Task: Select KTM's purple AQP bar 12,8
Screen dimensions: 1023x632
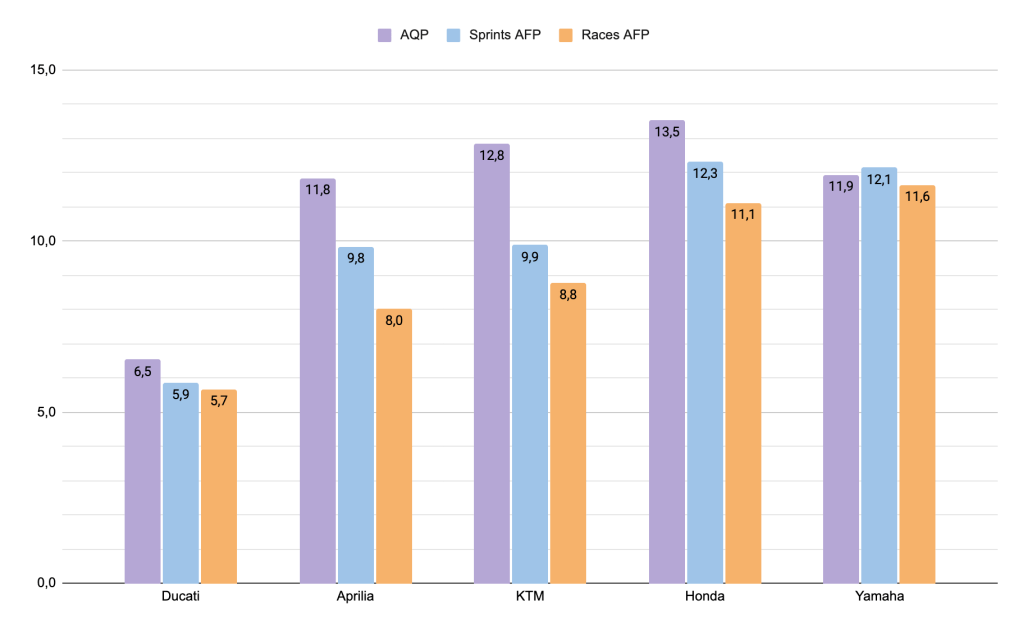Action: pyautogui.click(x=492, y=363)
